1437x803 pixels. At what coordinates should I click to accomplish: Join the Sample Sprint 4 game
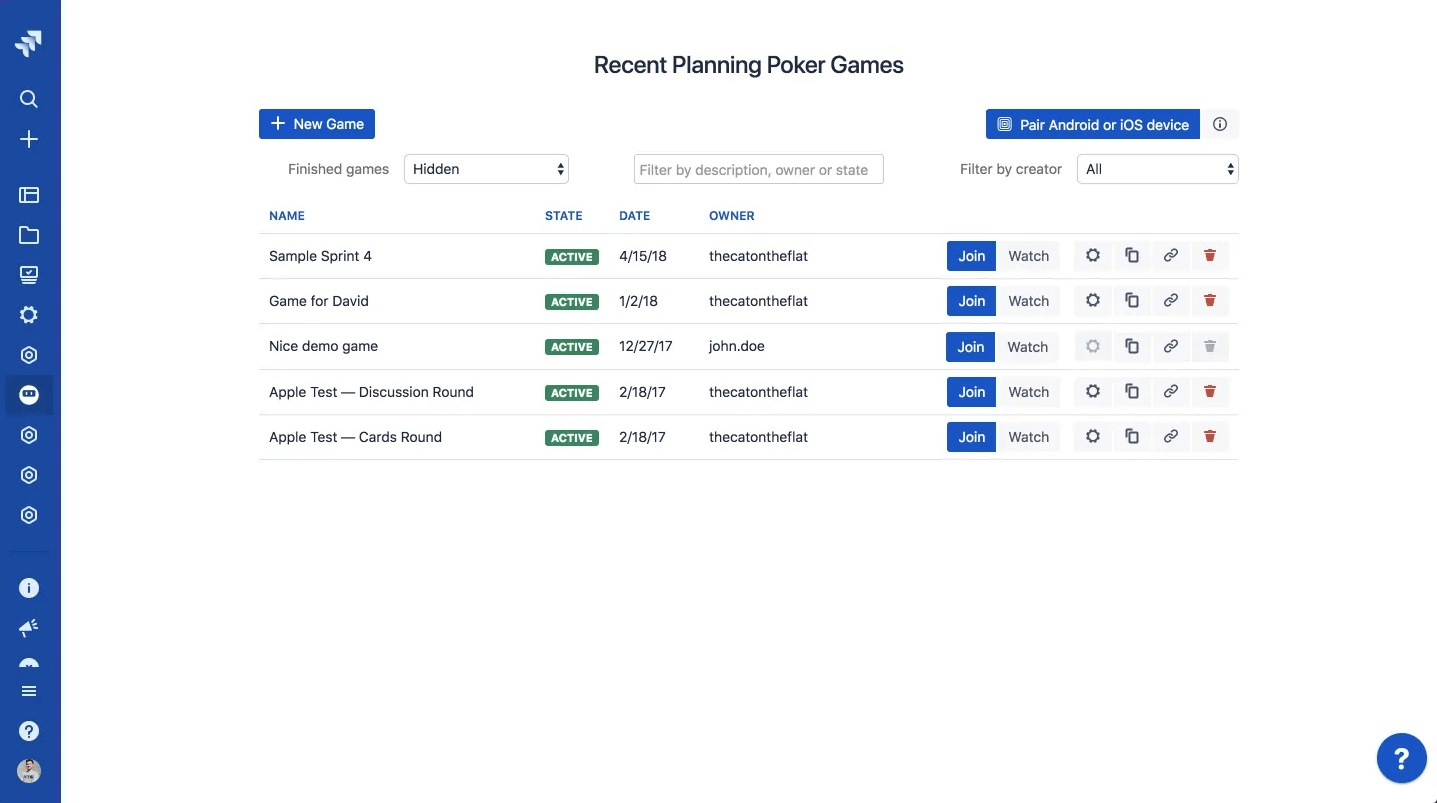[970, 255]
